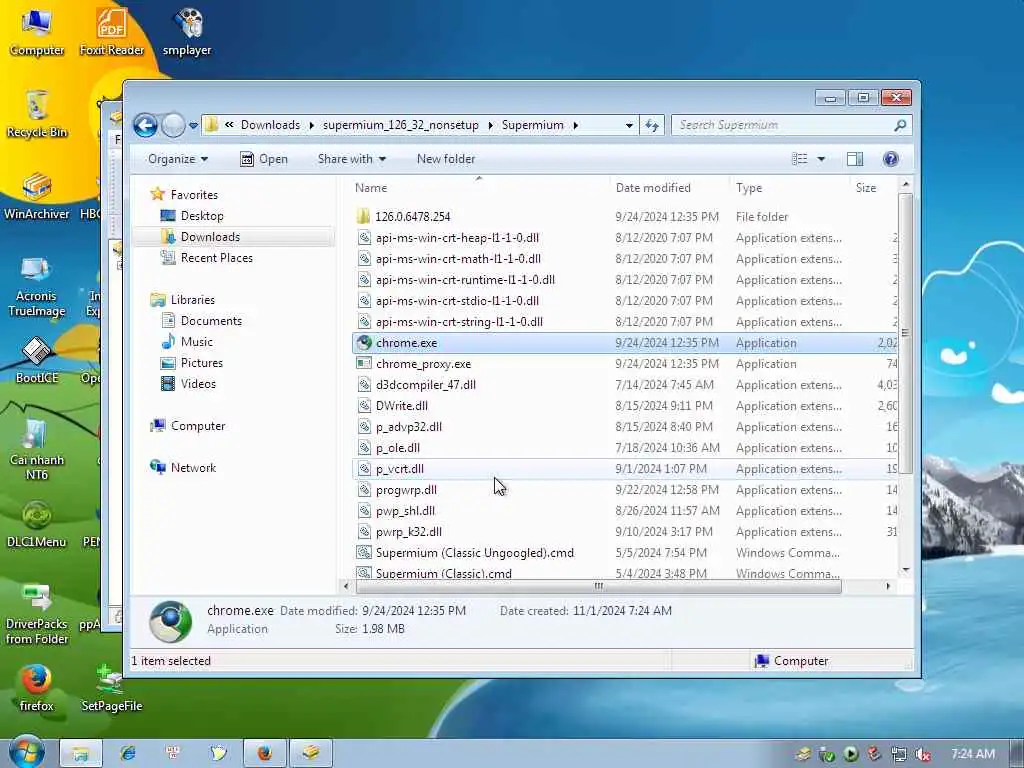Open the Organize menu

177,159
